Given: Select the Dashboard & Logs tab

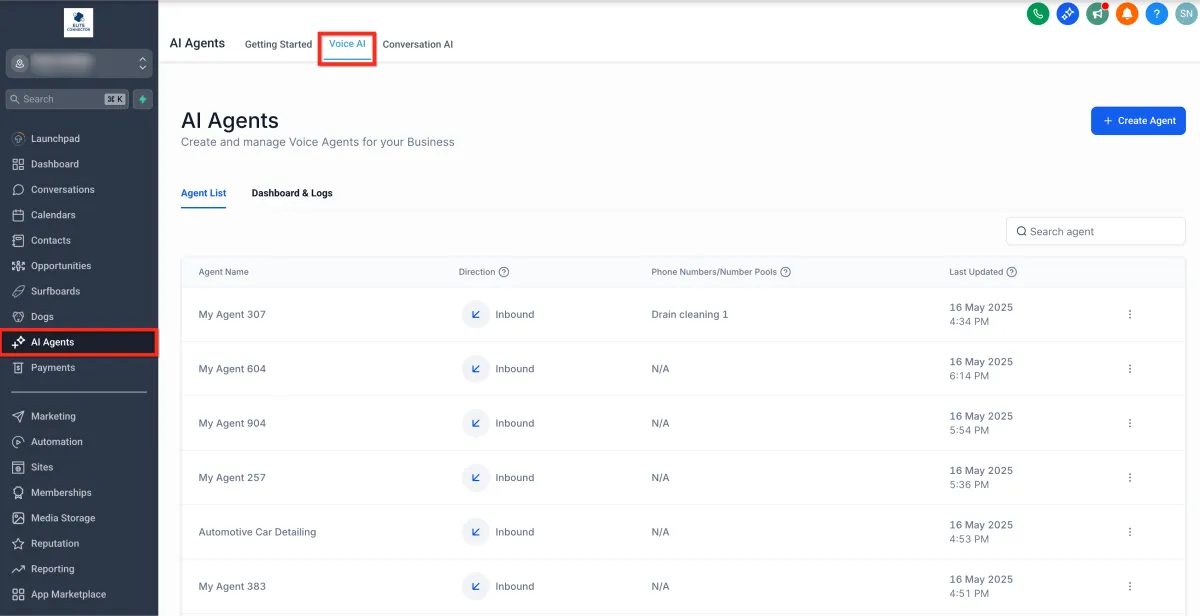Looking at the screenshot, I should (292, 193).
